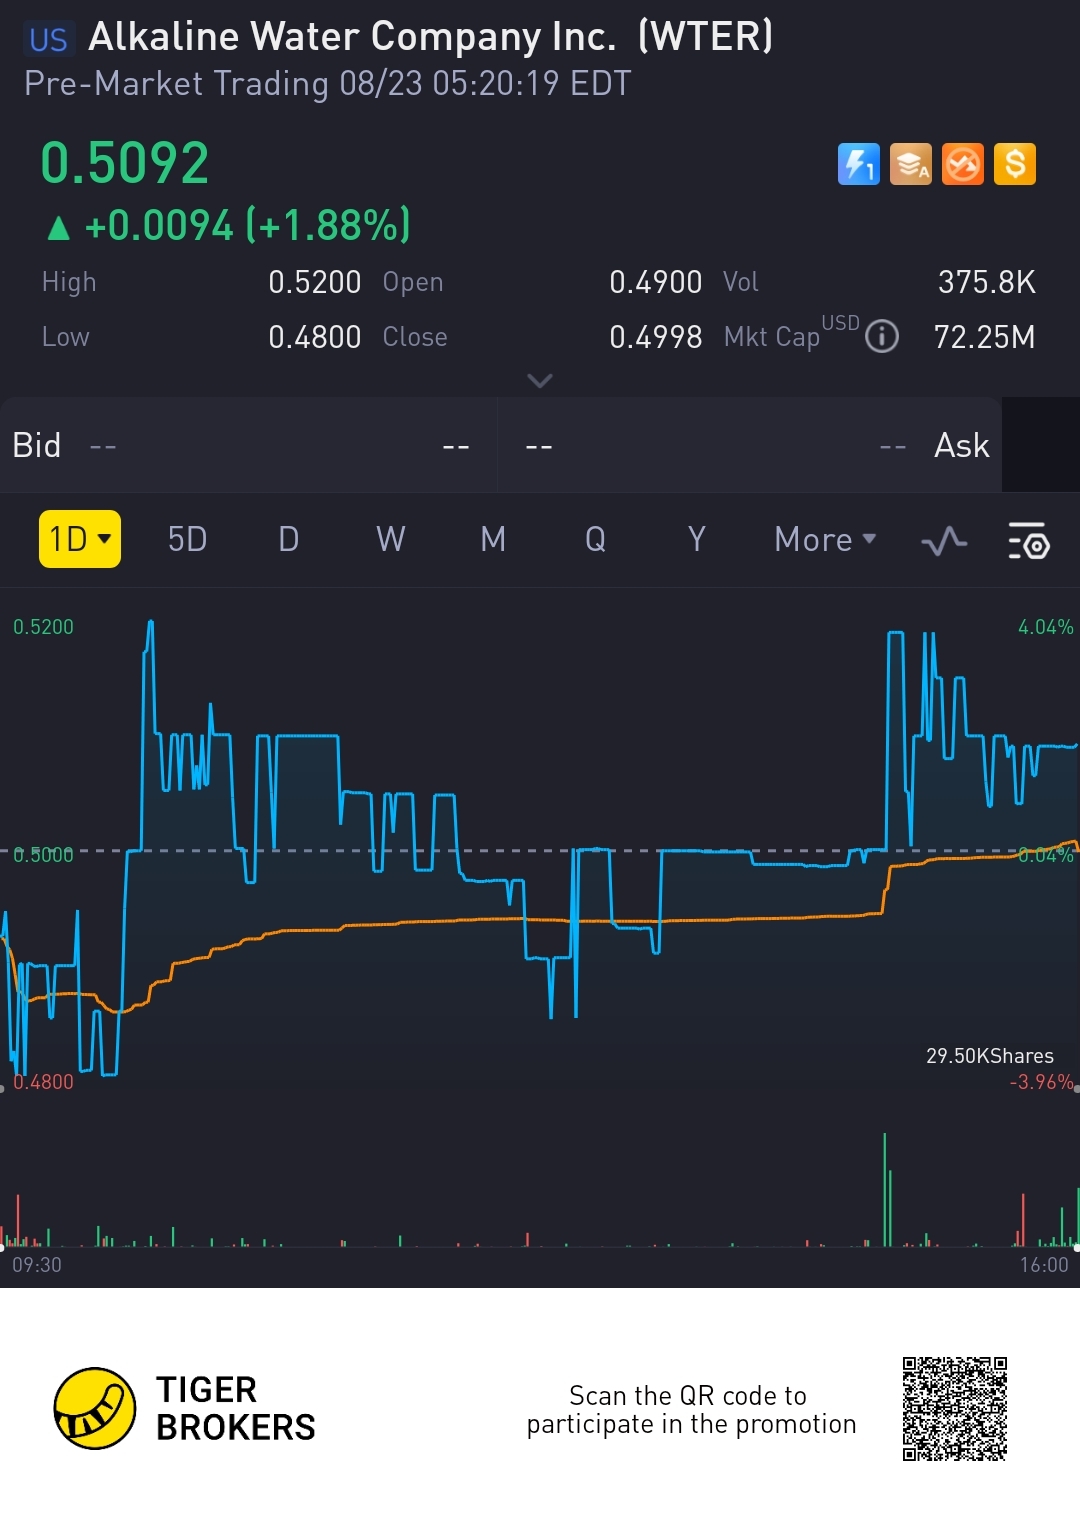Tap the yellow dollar sign icon
The height and width of the screenshot is (1530, 1080).
(x=1015, y=164)
